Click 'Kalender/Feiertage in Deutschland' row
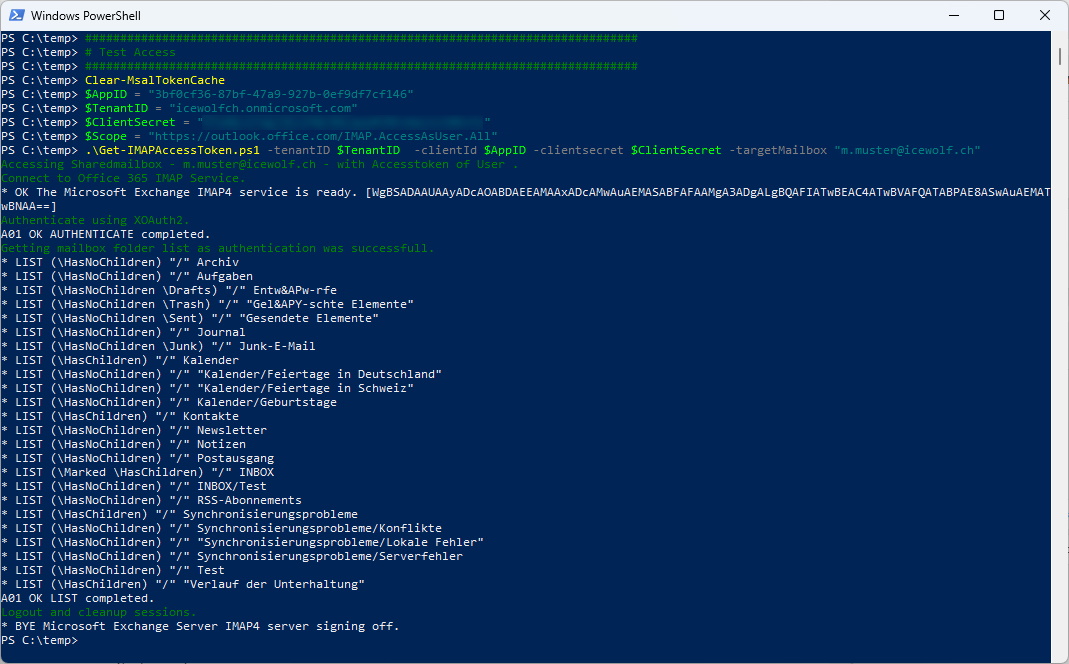 click(x=222, y=374)
